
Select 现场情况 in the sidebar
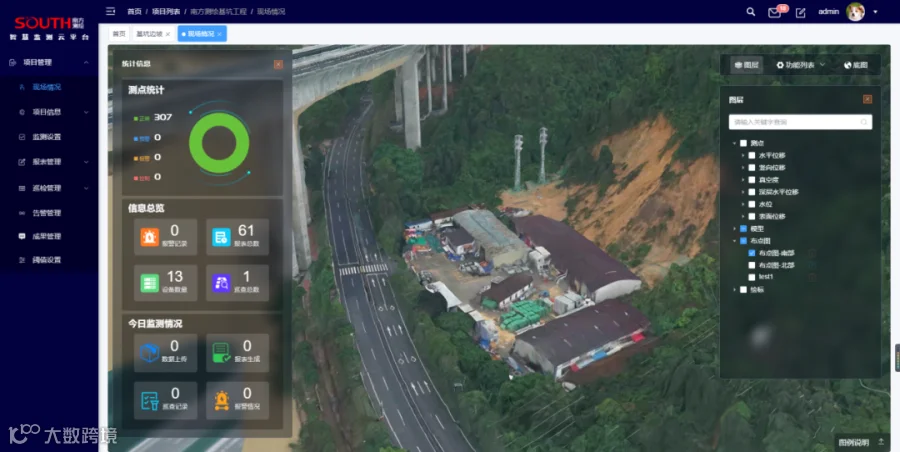(46, 87)
